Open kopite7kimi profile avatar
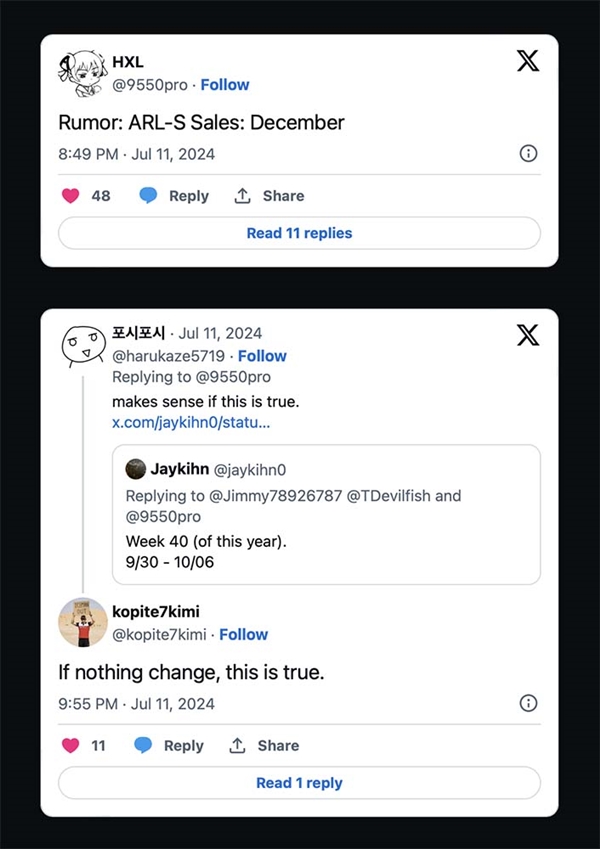 [x=84, y=623]
